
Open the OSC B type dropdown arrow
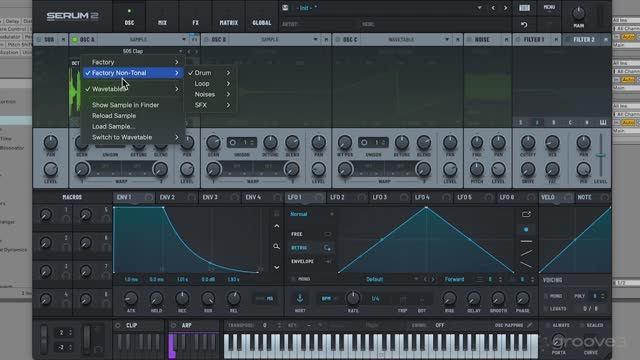[x=315, y=40]
